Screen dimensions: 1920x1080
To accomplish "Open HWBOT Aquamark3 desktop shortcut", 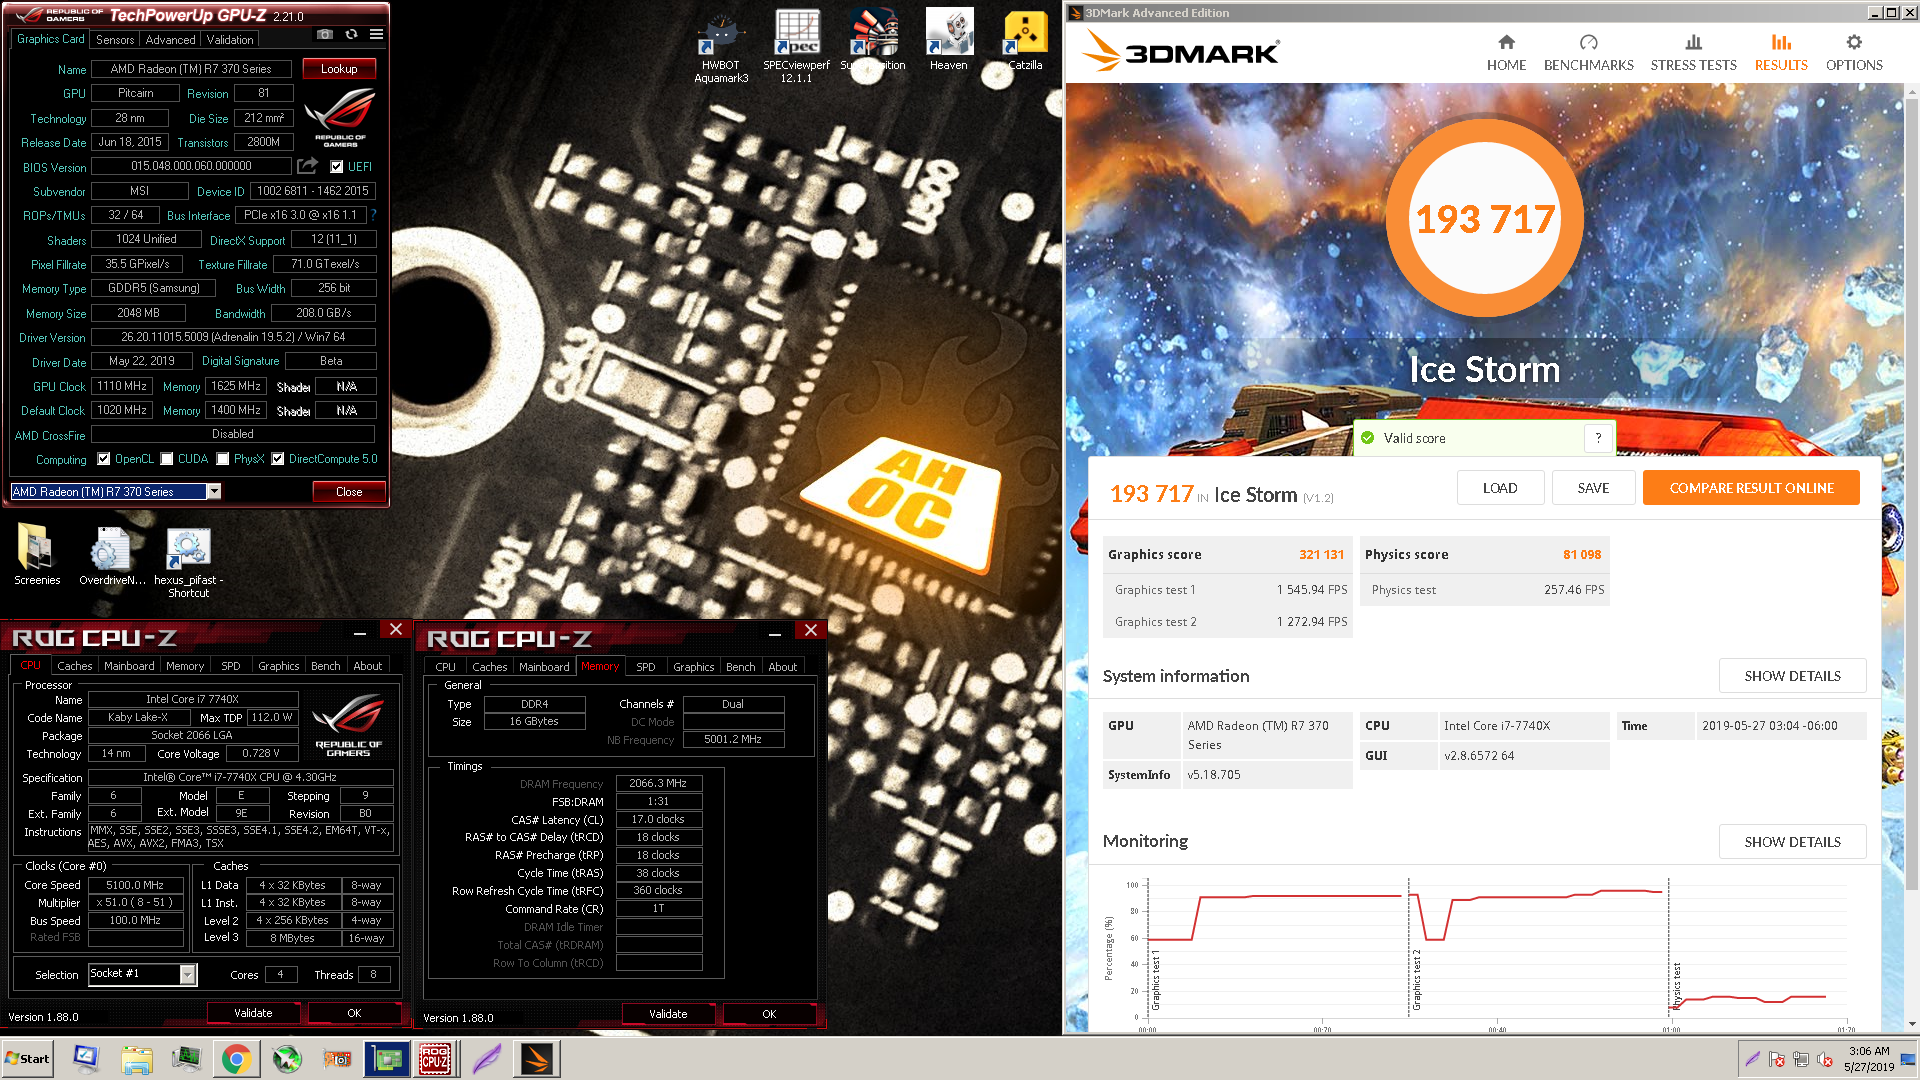I will pyautogui.click(x=721, y=46).
